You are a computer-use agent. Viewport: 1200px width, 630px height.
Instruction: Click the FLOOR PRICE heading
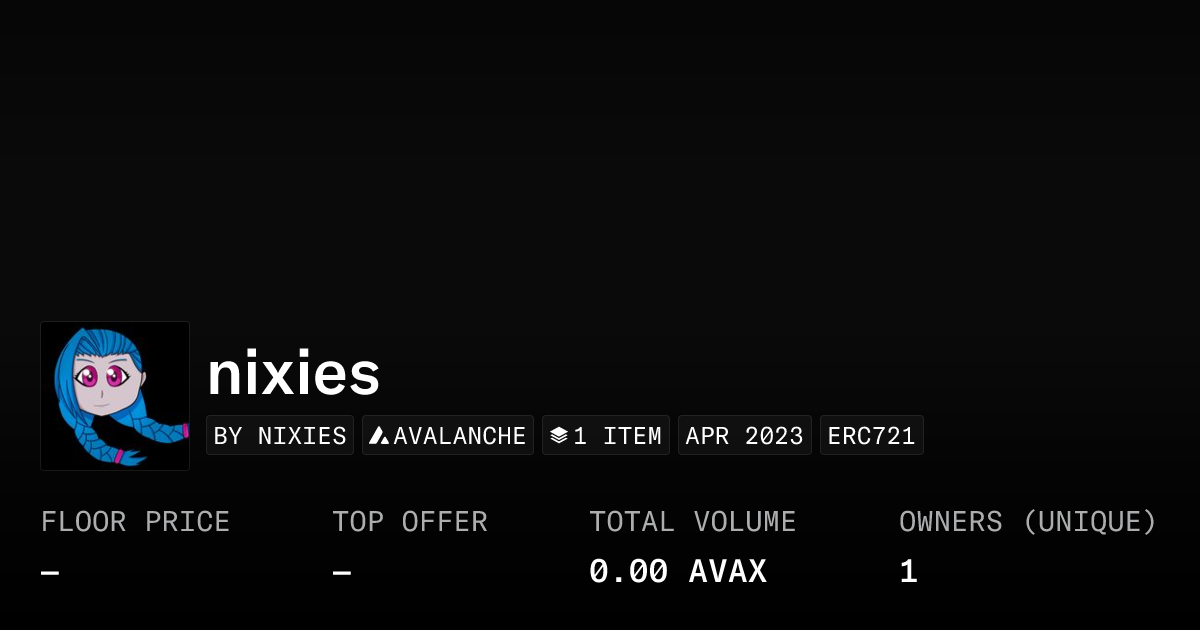[135, 522]
